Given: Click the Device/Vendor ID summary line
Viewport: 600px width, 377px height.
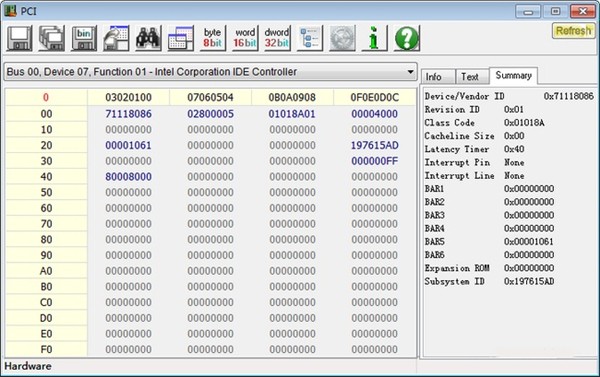Looking at the screenshot, I should point(509,96).
